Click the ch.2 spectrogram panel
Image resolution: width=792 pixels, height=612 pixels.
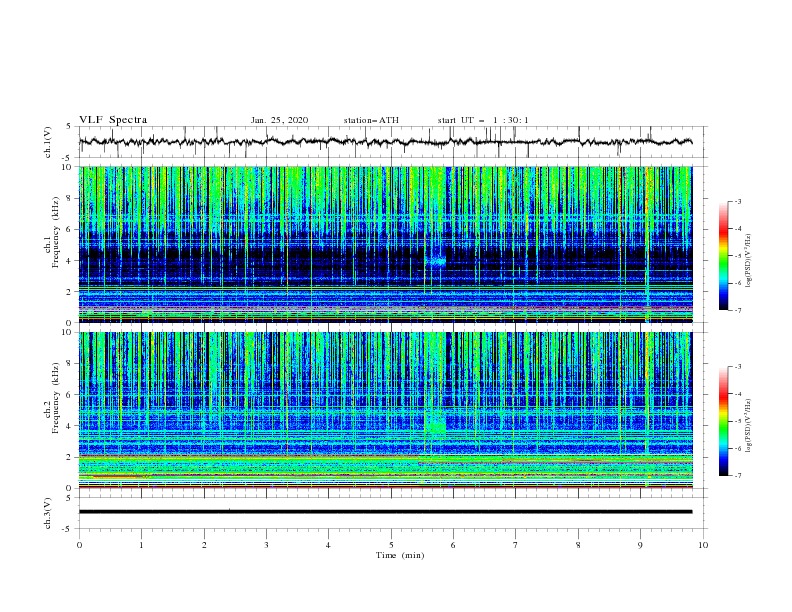(x=385, y=410)
